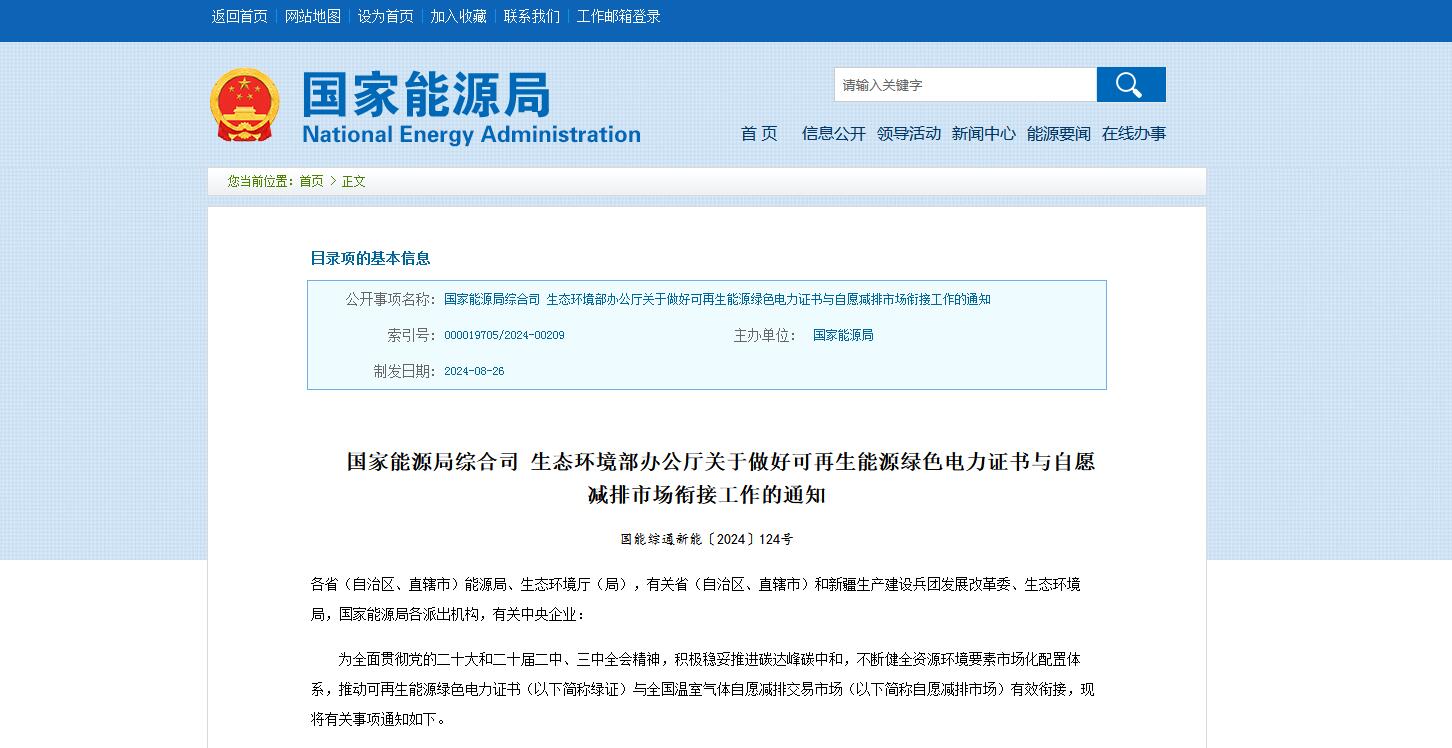This screenshot has width=1452, height=748.
Task: Open 新闻中心 in navigation bar
Action: [983, 134]
